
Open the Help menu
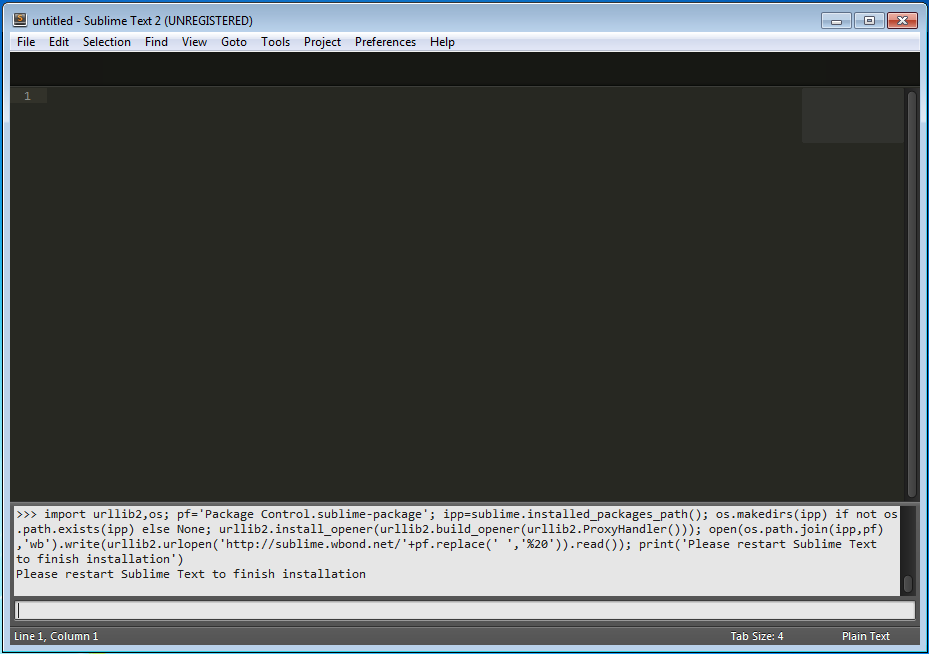pos(442,42)
